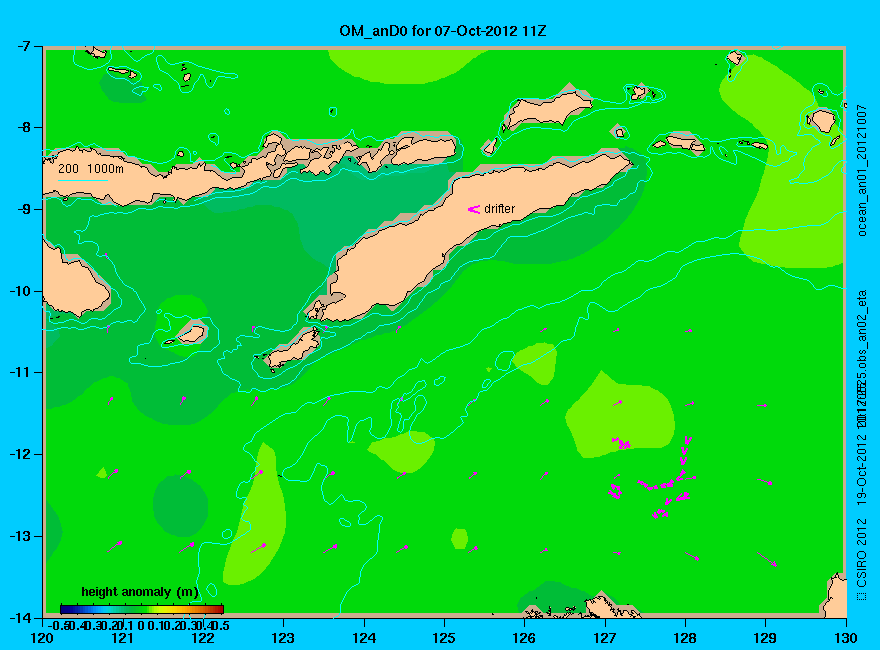Screen dimensions: 880x650
Task: Click the longitude label 127
Action: 604,638
